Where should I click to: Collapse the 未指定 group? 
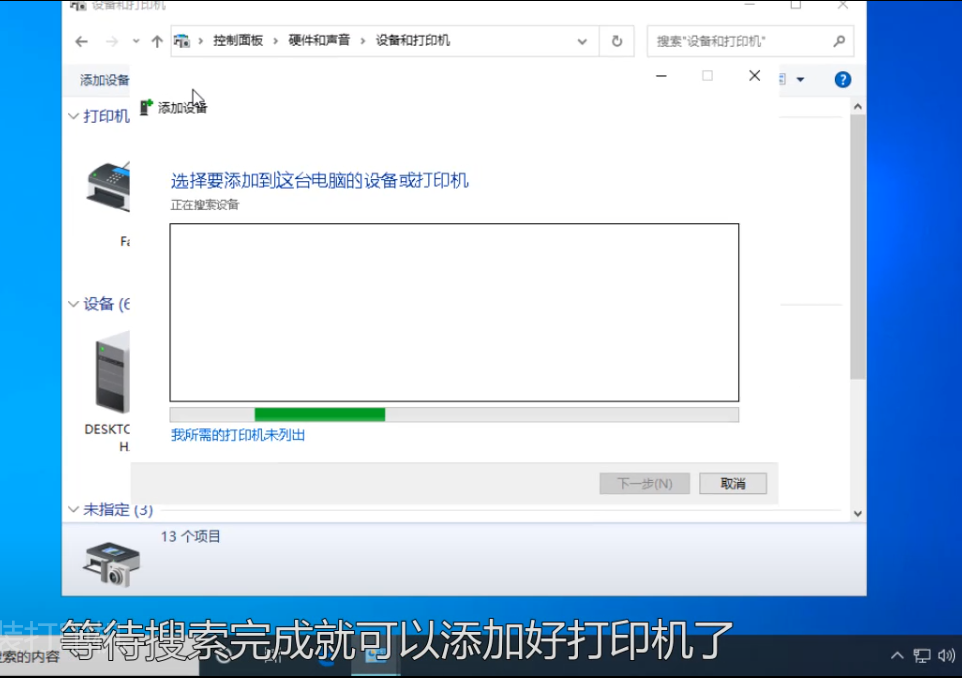coord(74,509)
